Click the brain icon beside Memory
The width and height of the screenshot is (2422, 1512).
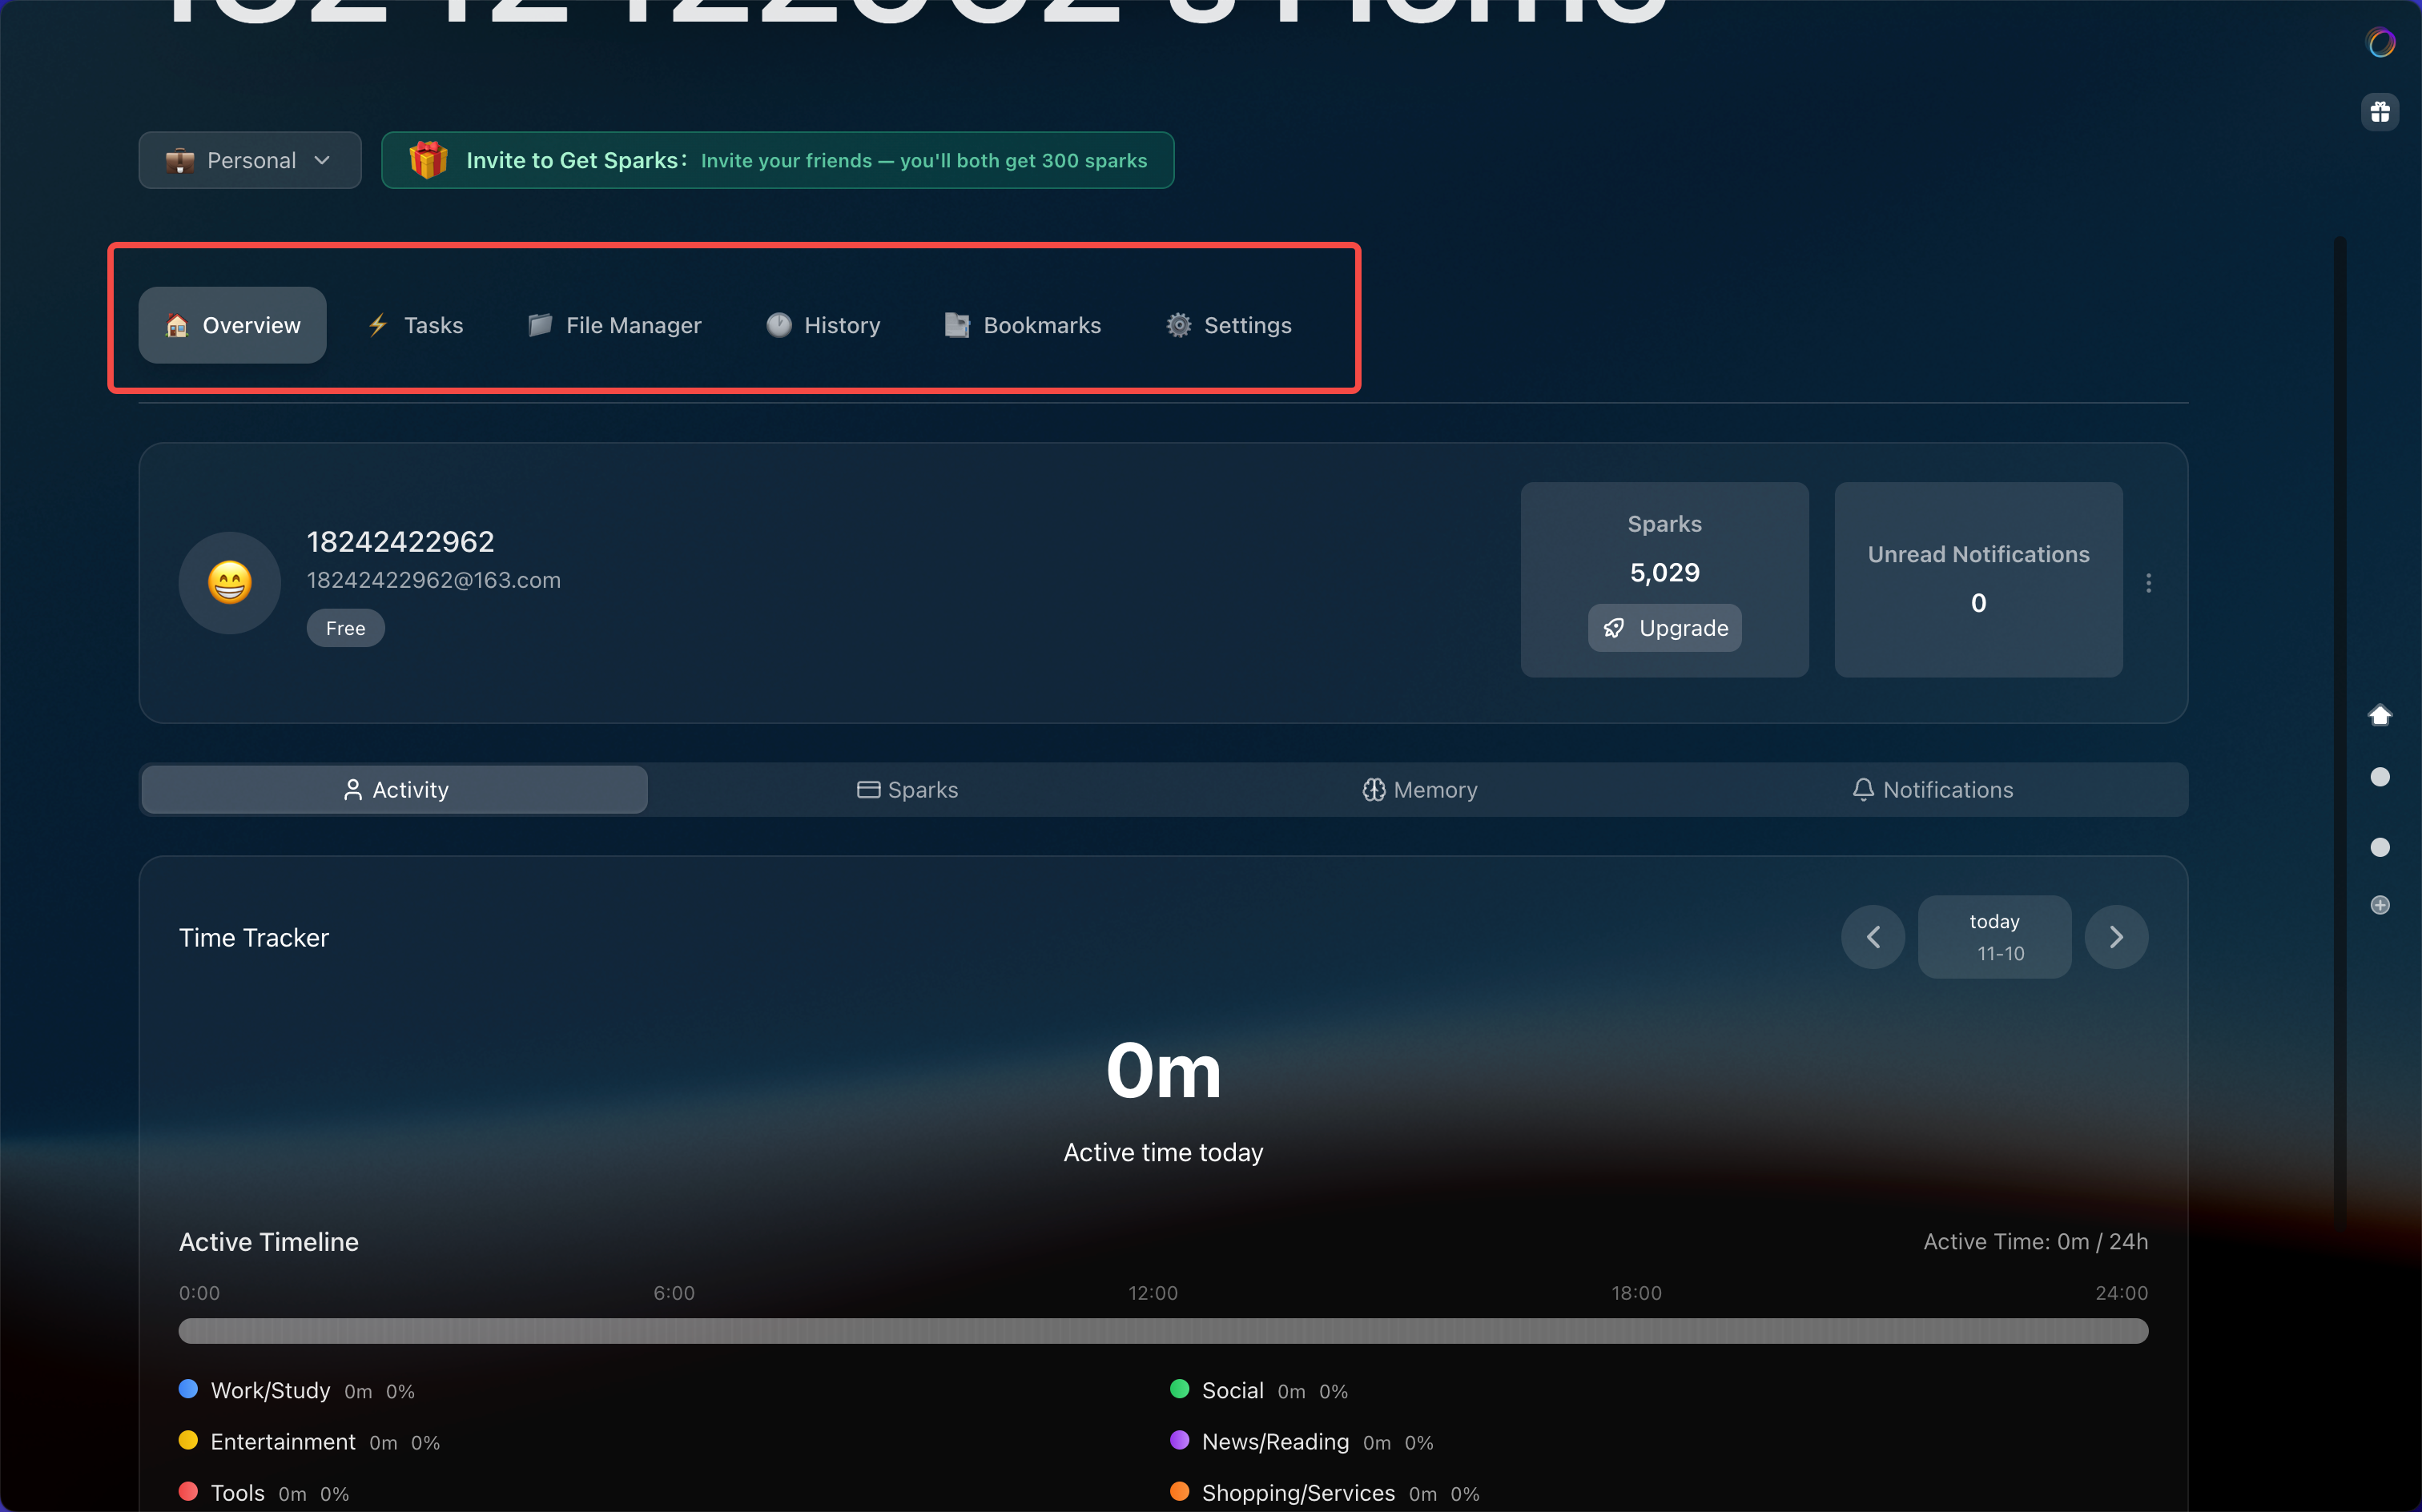point(1374,790)
